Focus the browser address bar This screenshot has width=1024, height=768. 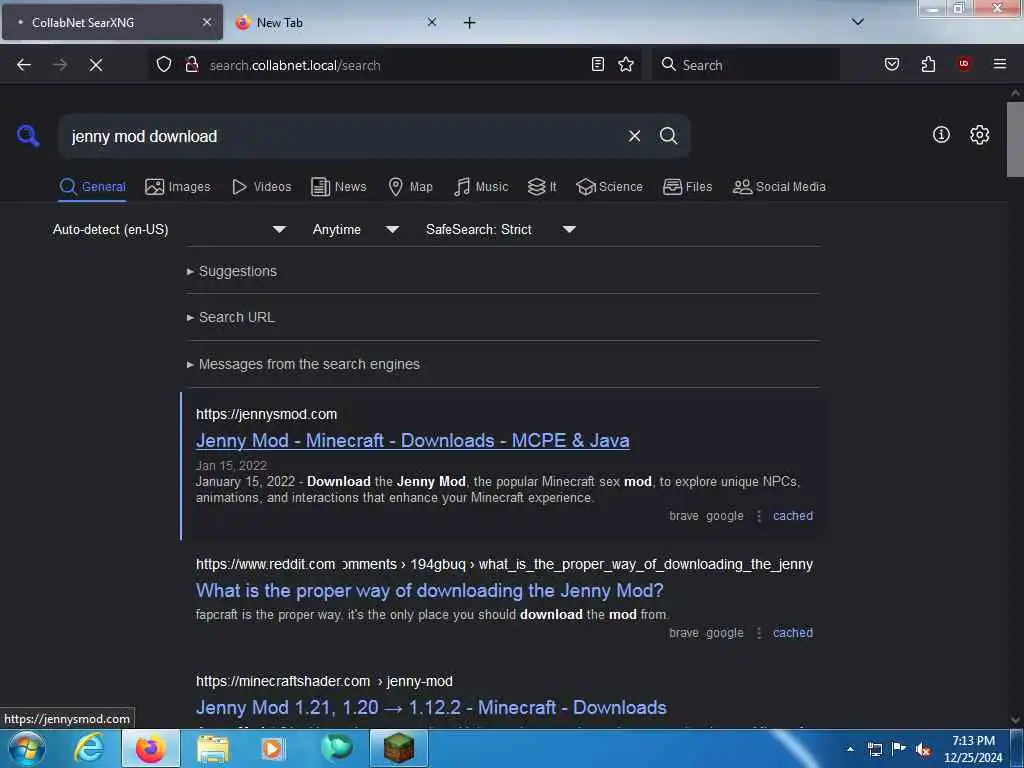395,65
